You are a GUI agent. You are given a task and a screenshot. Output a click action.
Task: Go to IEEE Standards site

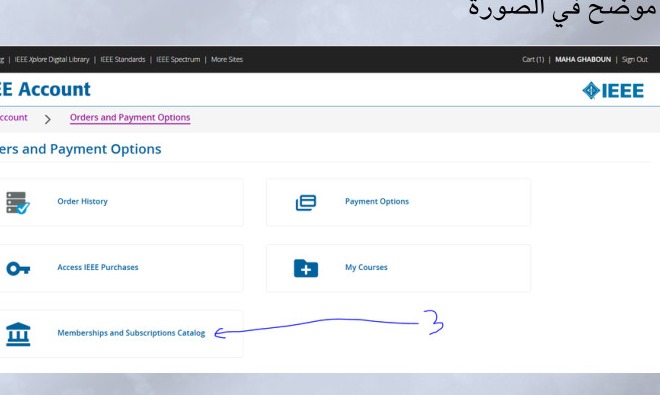click(122, 59)
